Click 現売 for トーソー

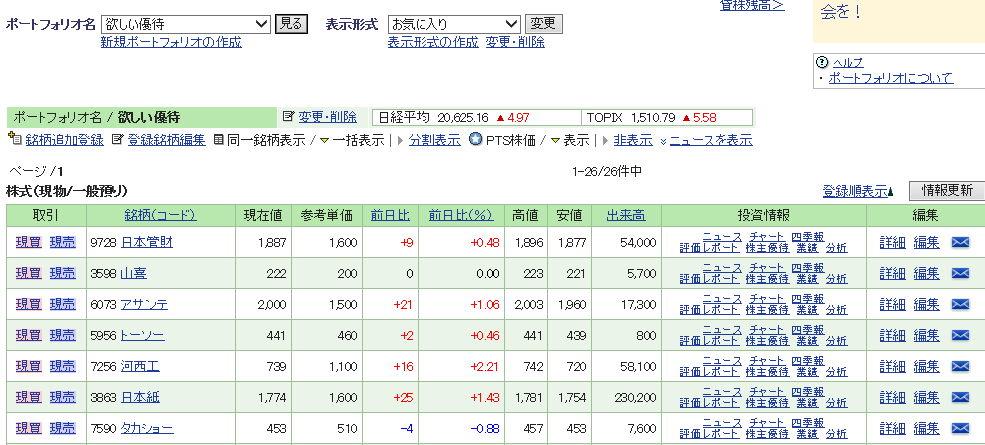(x=63, y=336)
